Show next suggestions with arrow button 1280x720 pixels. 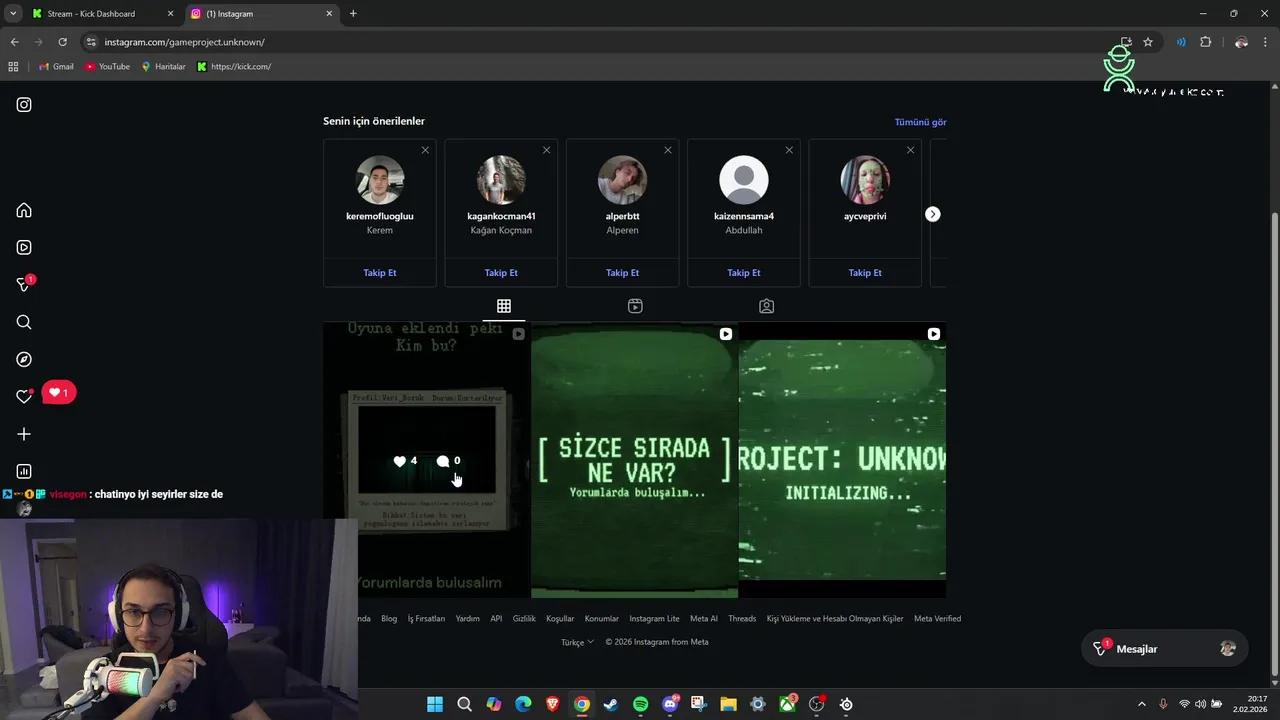(x=932, y=214)
